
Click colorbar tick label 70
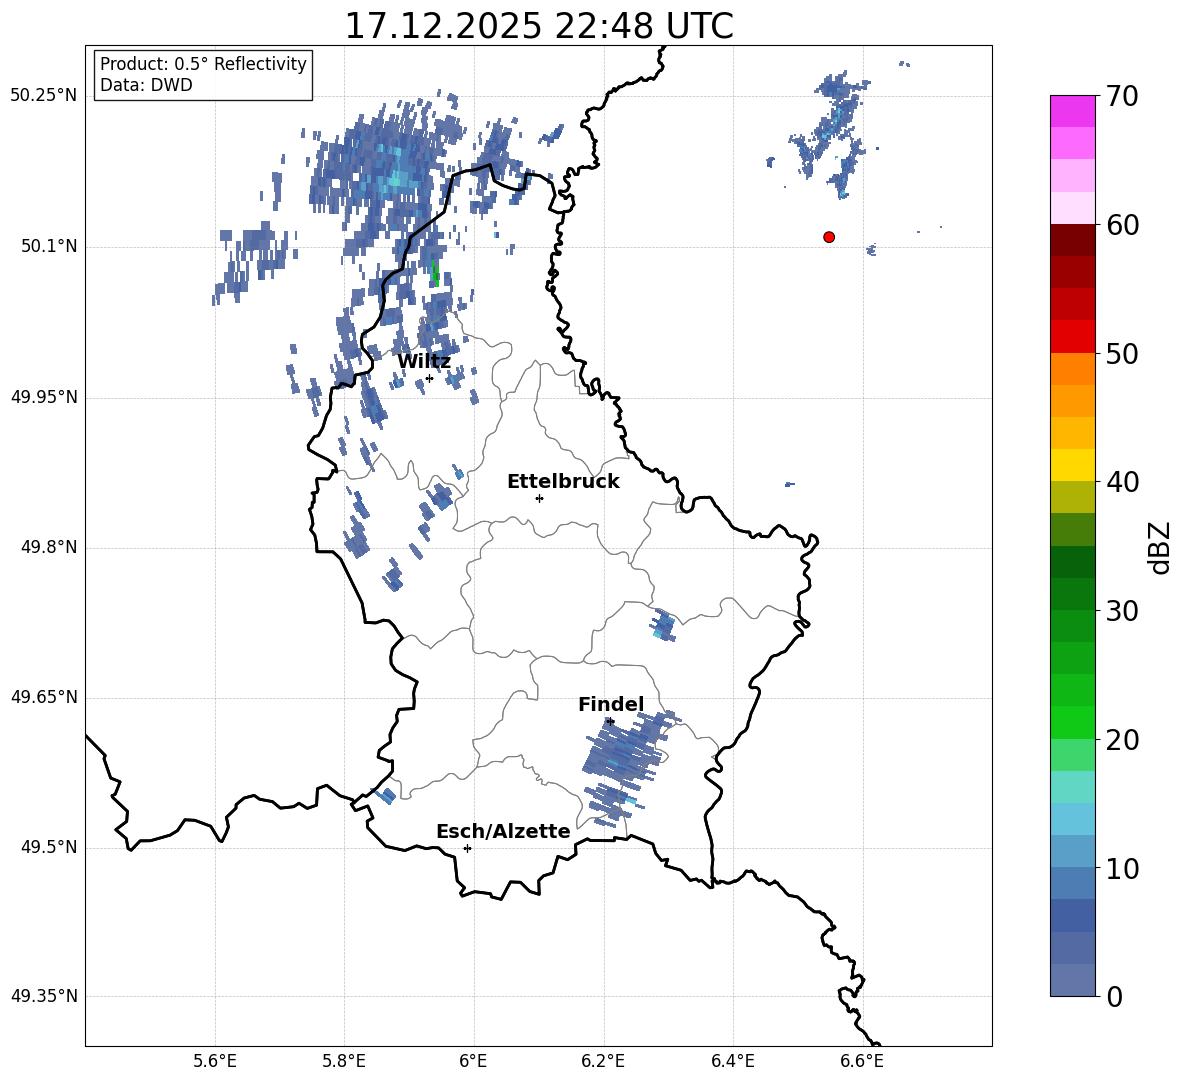1122,96
